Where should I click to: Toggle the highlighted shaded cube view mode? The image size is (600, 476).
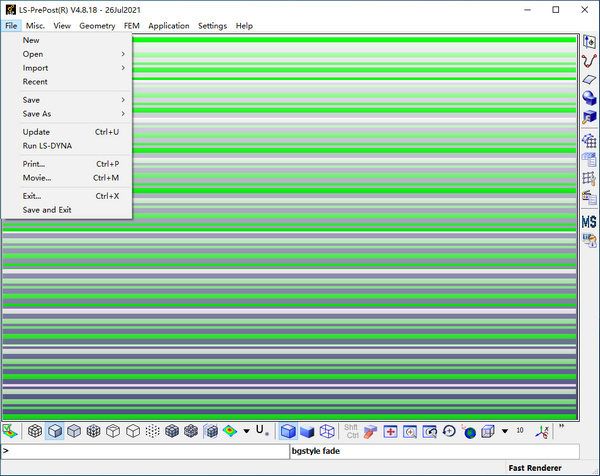pos(55,431)
